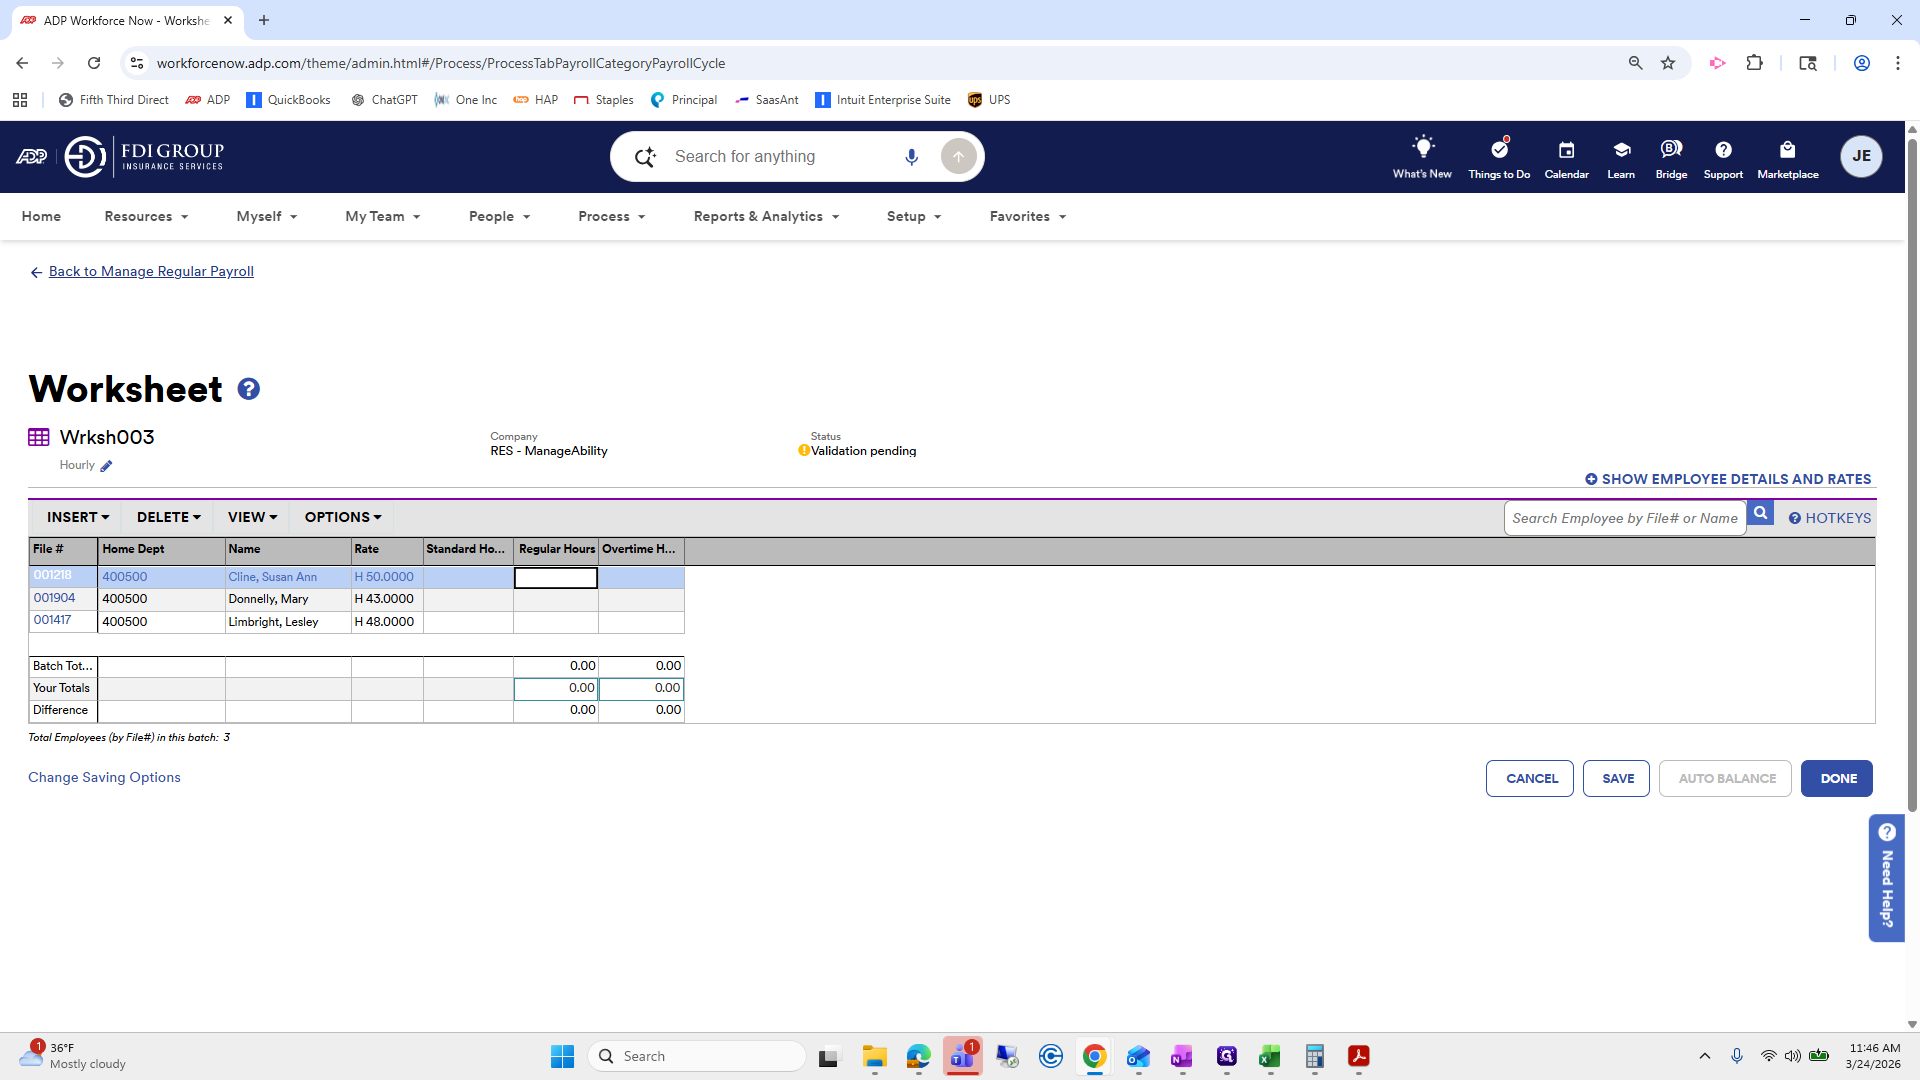Open the ADP Calendar

coord(1566,156)
